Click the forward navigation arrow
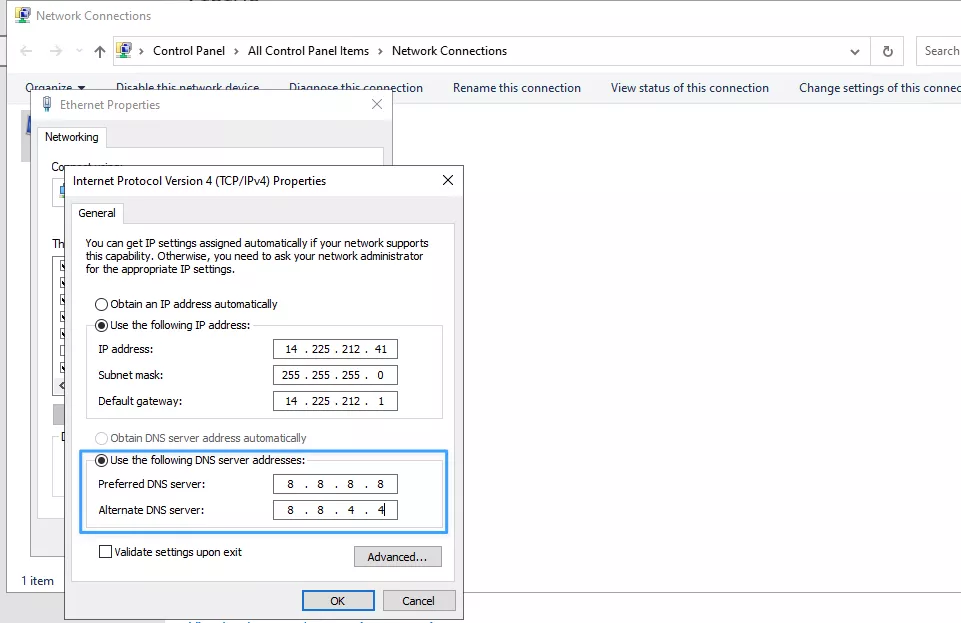Viewport: 961px width, 623px height. (56, 51)
